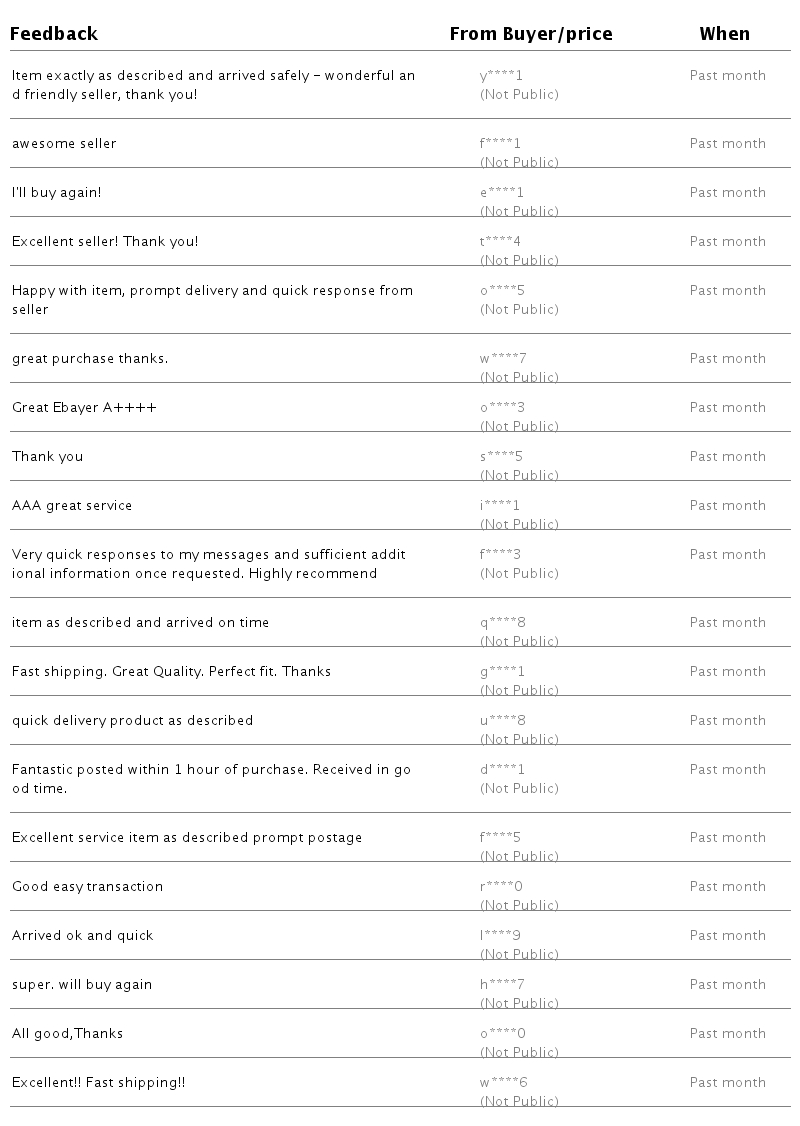
Task: Click the 'AAA great service' comment
Action: 72,506
